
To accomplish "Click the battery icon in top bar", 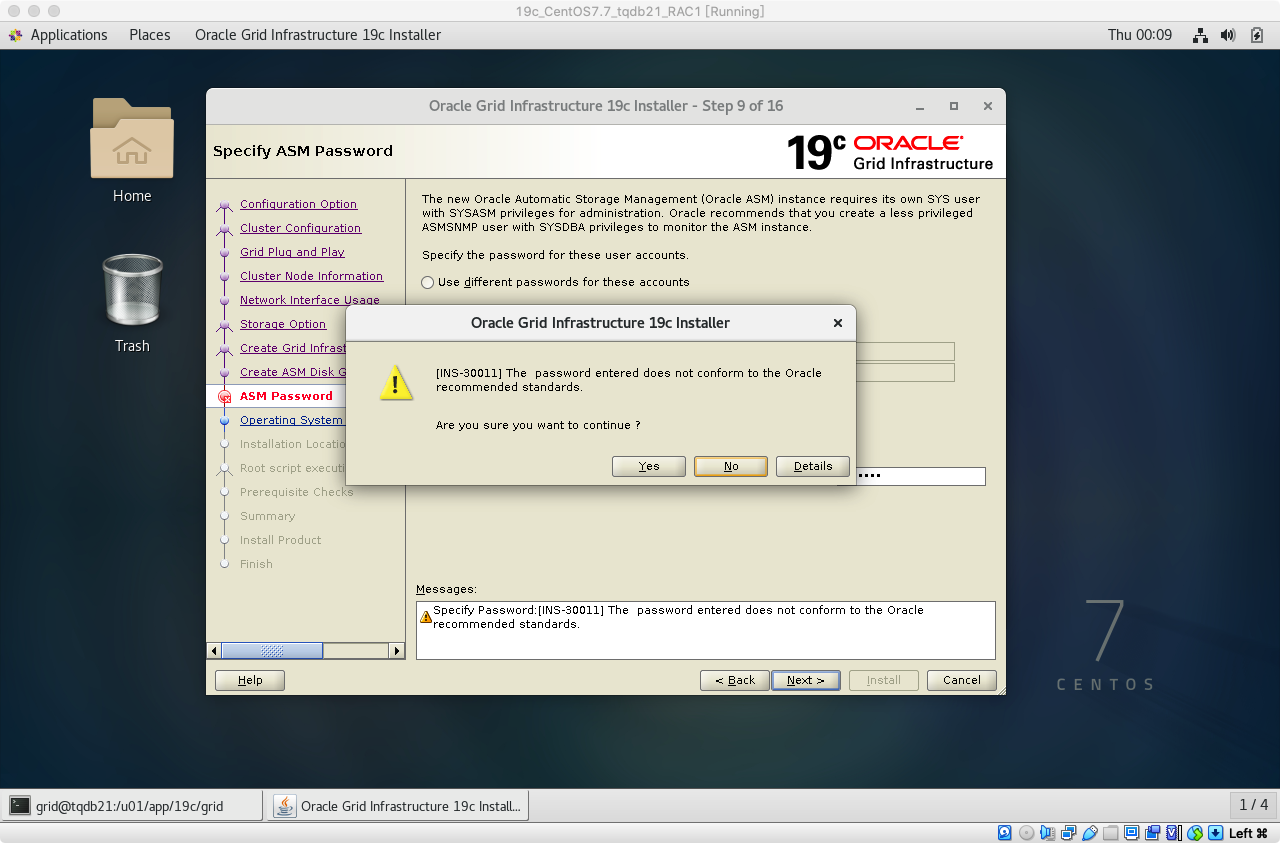I will coord(1257,35).
